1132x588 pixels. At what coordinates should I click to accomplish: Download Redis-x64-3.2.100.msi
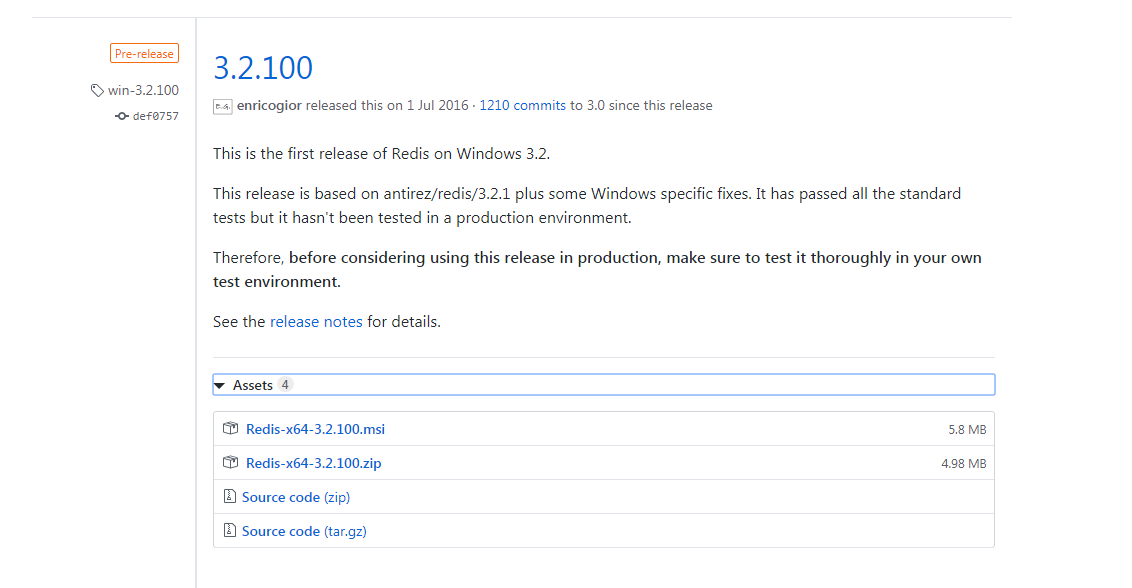pyautogui.click(x=315, y=429)
